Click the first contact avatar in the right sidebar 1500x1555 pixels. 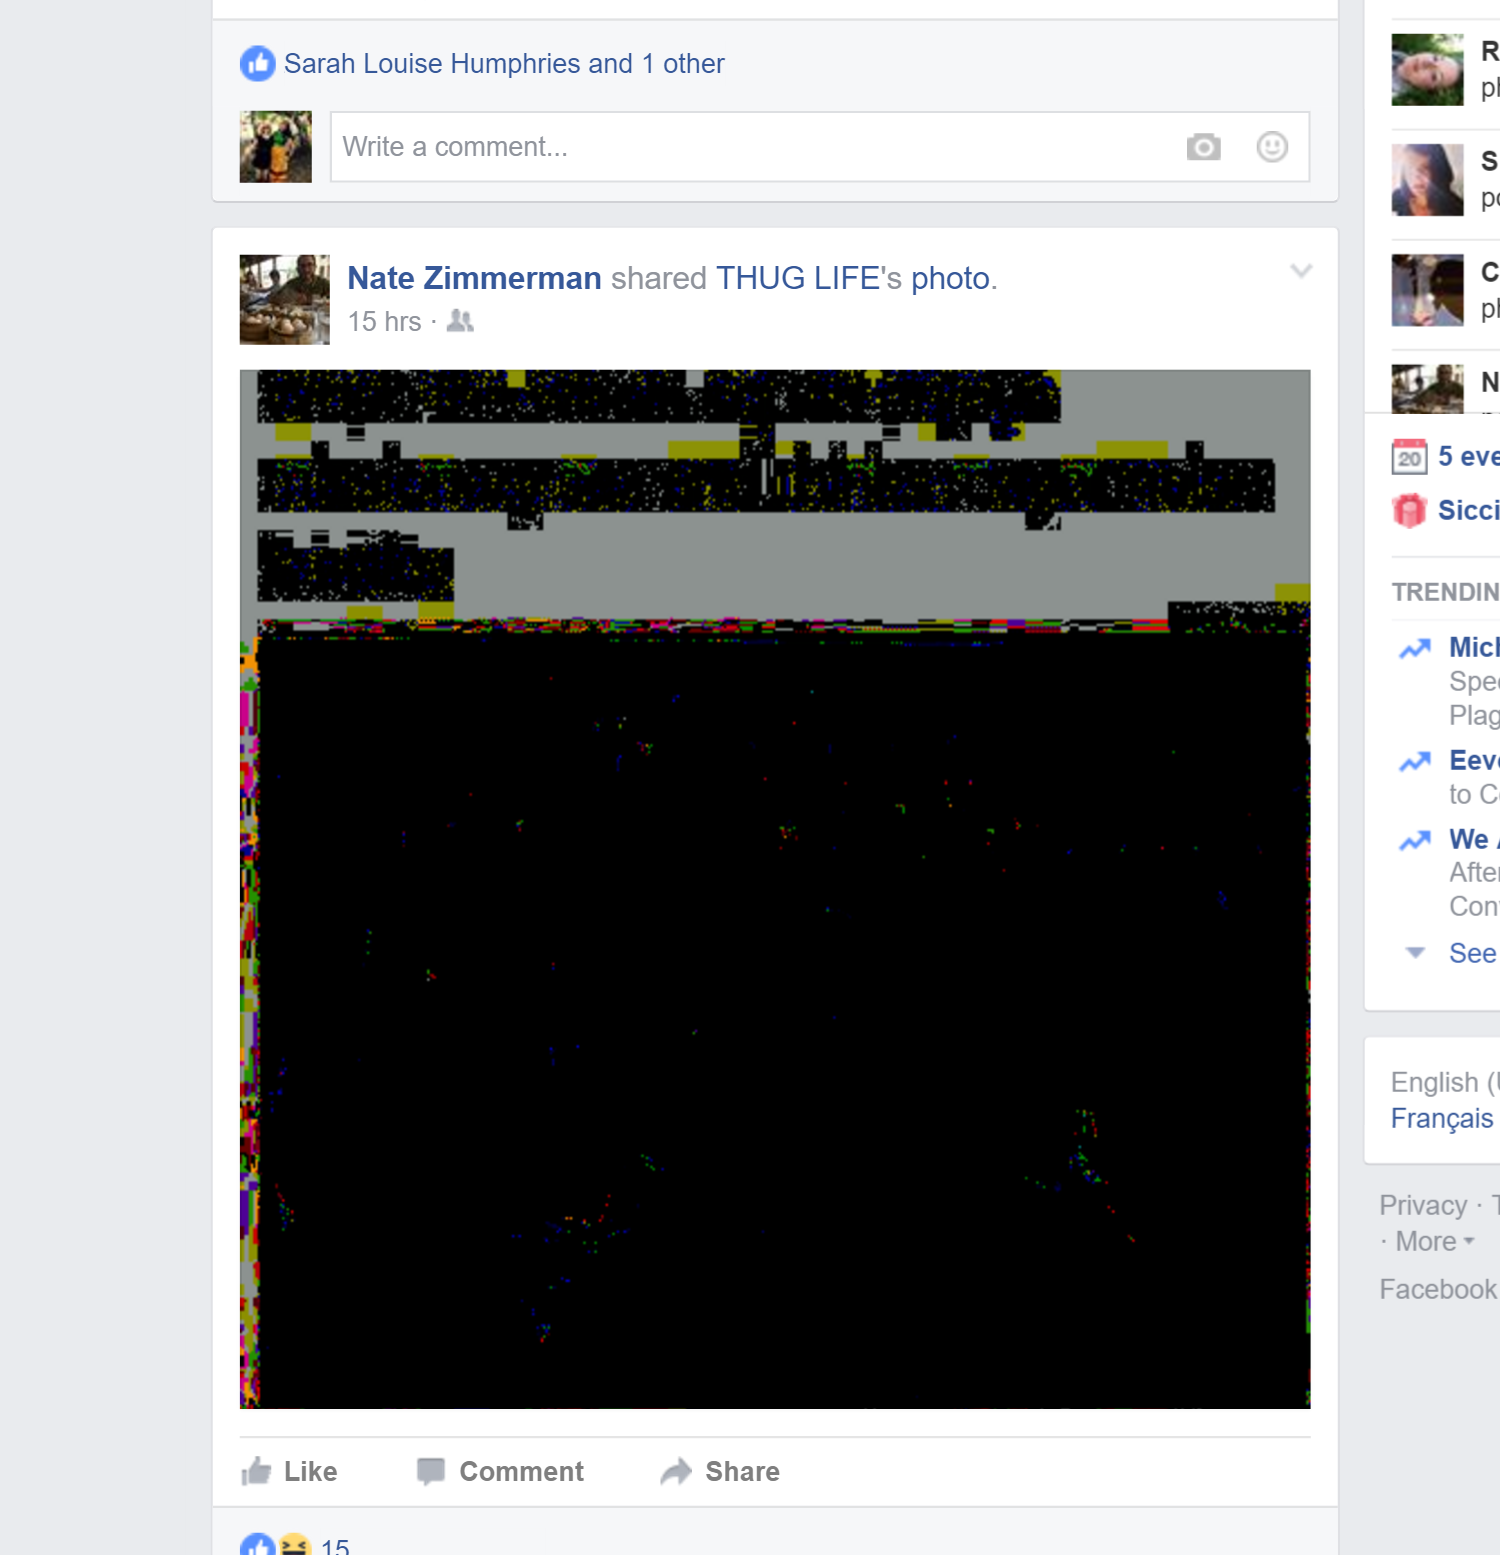pyautogui.click(x=1428, y=70)
